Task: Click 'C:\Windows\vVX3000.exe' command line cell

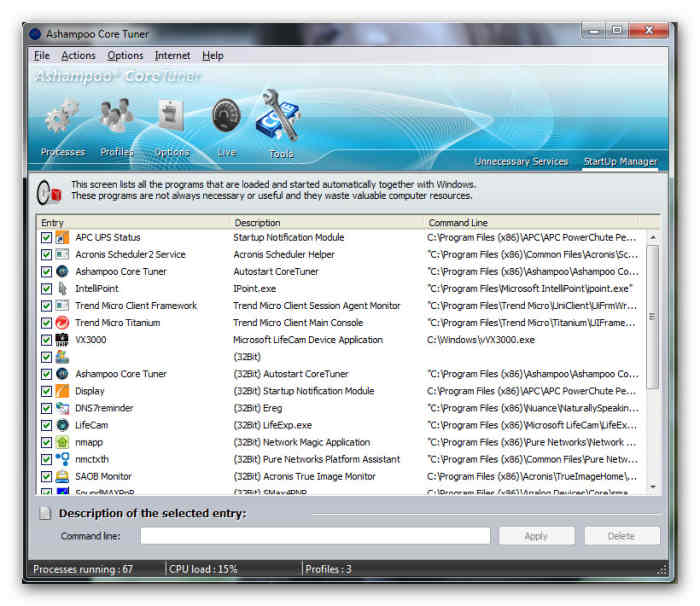Action: (481, 340)
